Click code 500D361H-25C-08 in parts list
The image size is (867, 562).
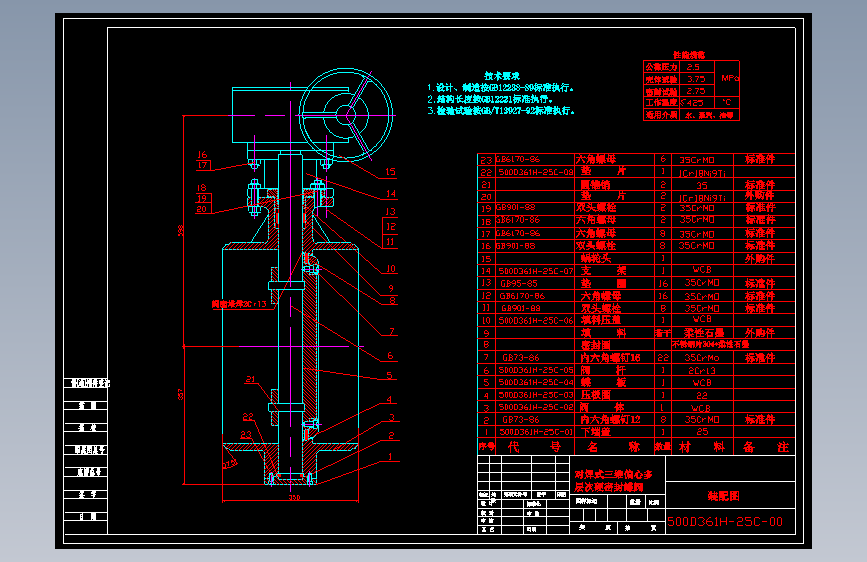536,172
